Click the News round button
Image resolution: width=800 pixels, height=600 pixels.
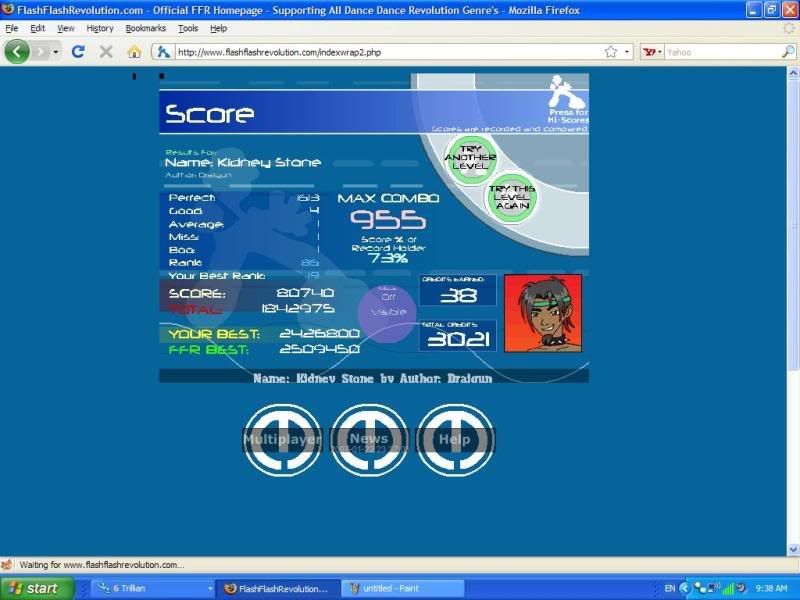click(x=369, y=439)
